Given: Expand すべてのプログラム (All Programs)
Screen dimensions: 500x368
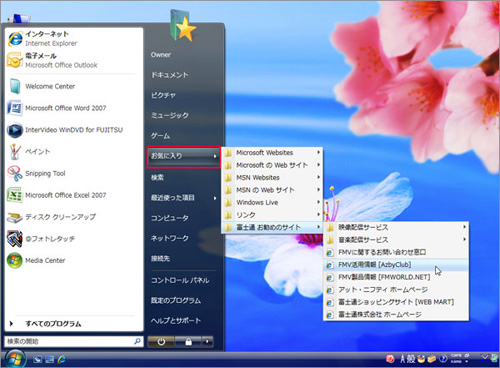Looking at the screenshot, I should click(74, 324).
